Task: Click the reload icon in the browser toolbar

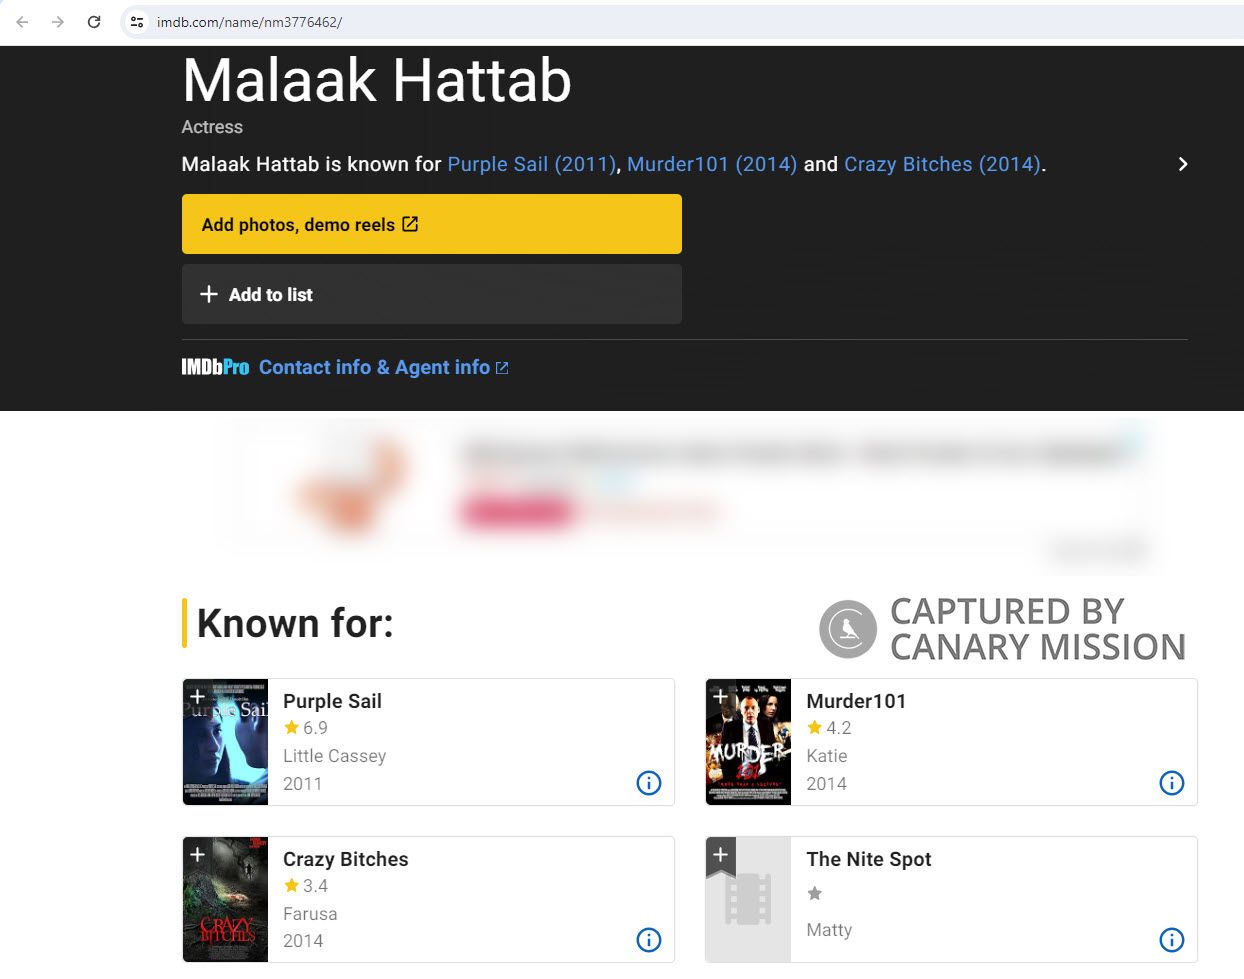Action: click(93, 21)
